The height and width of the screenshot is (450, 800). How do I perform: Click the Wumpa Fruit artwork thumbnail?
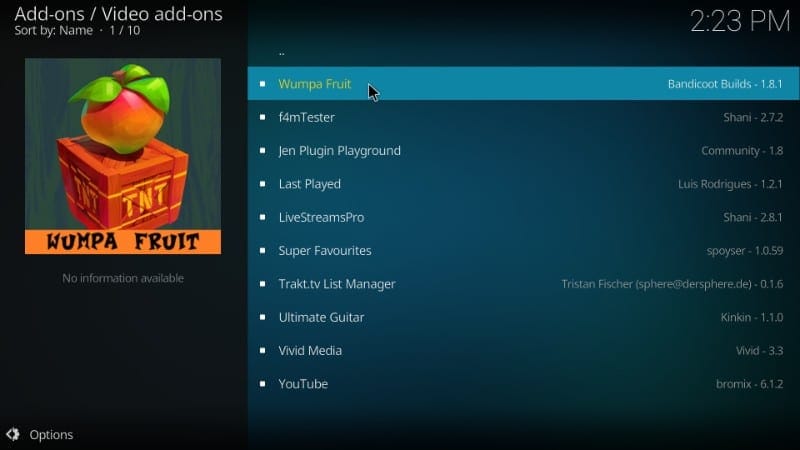[x=123, y=156]
